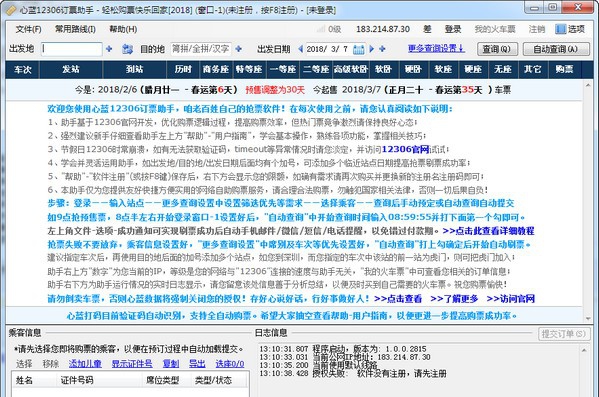Click the plus icon after the date arrows
Viewport: 599px width, 397px height.
382,49
